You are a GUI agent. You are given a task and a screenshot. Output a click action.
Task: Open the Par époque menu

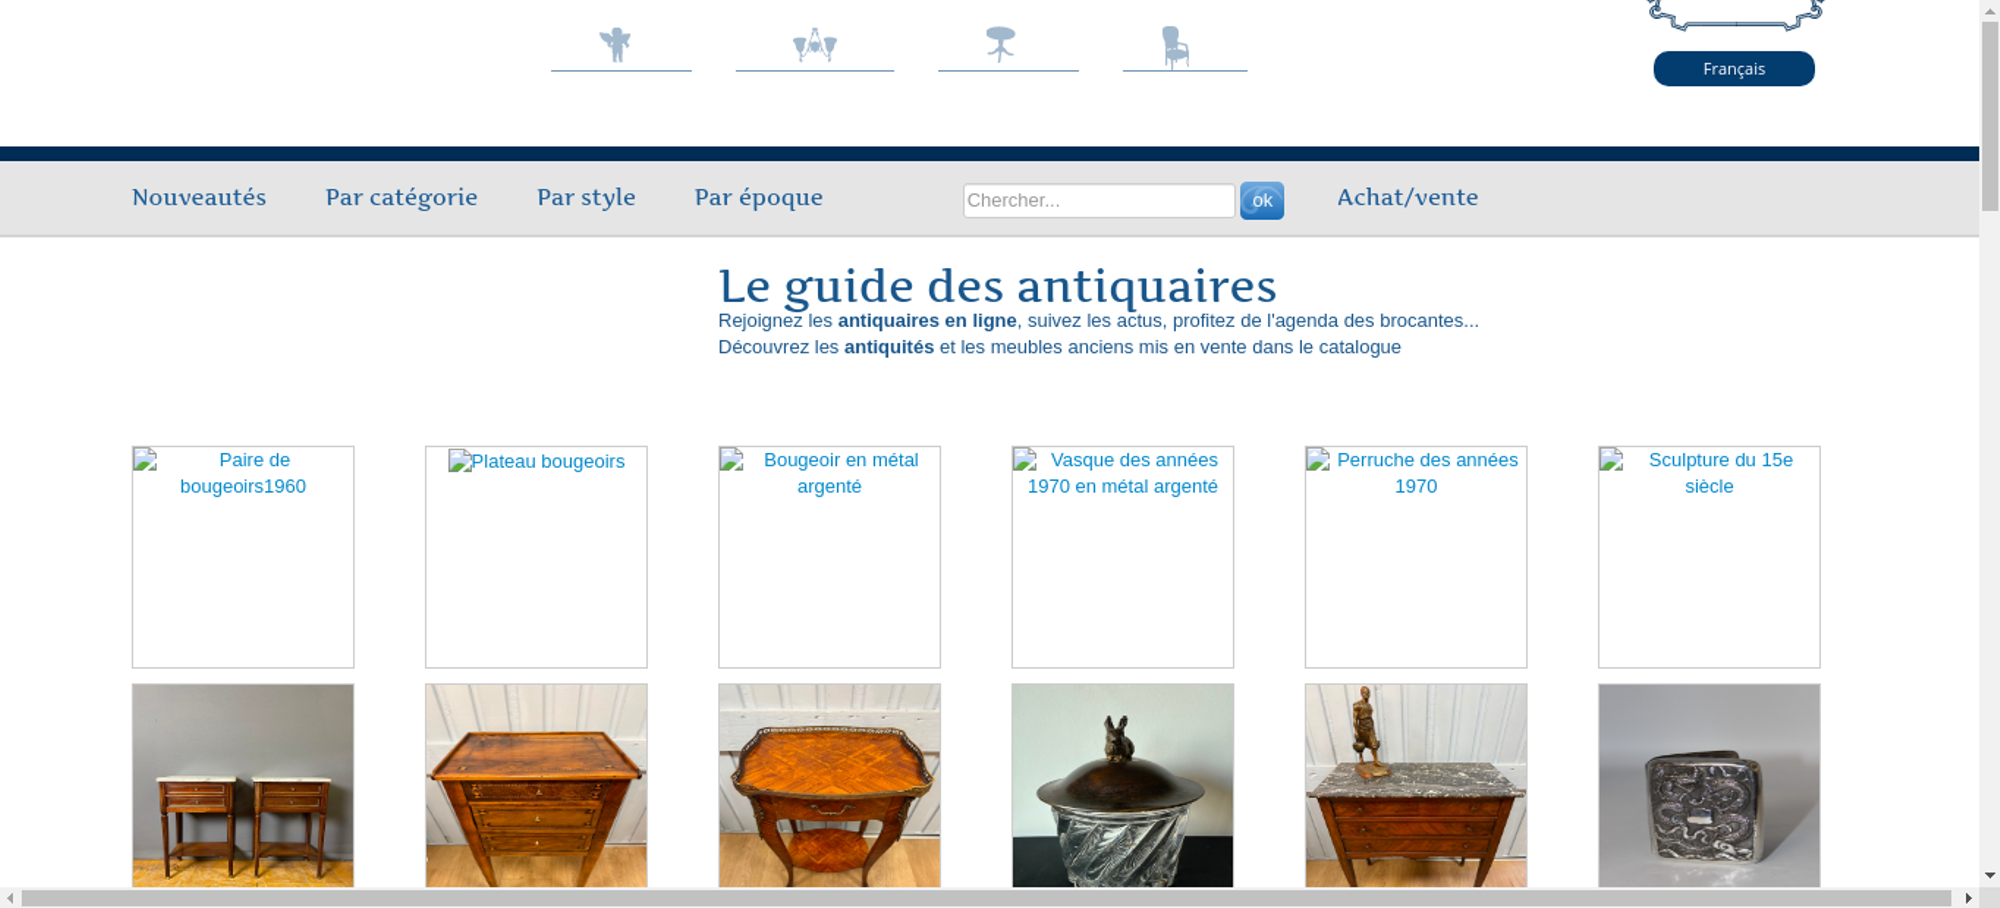click(758, 198)
